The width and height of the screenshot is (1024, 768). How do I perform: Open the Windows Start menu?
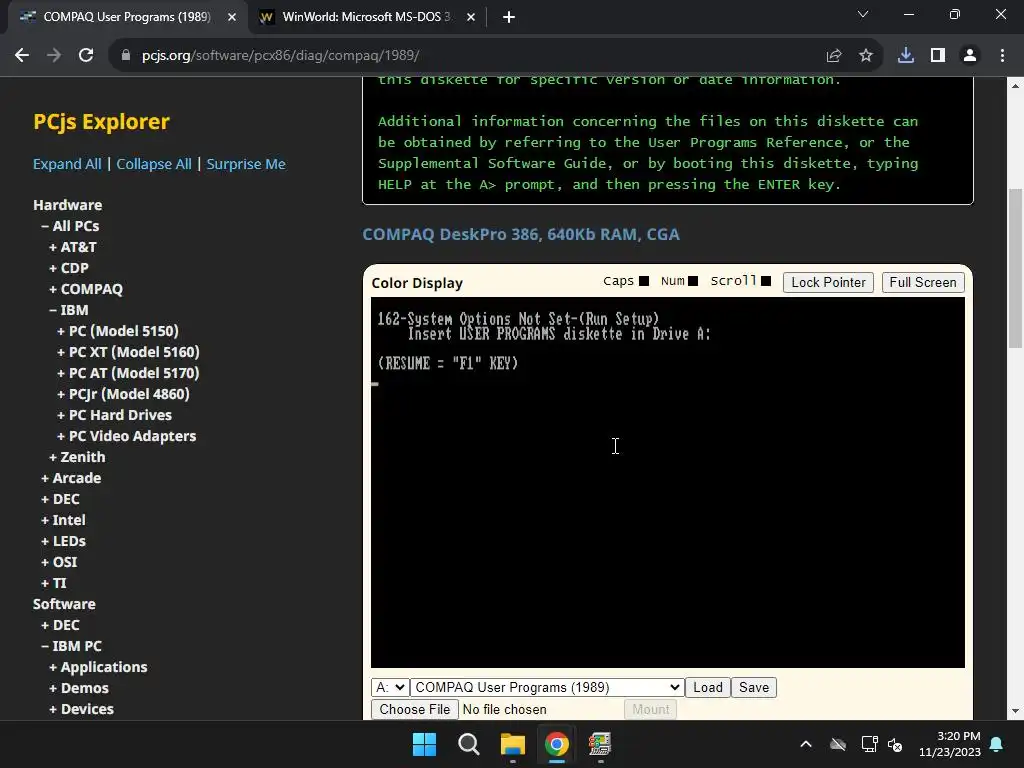click(424, 744)
